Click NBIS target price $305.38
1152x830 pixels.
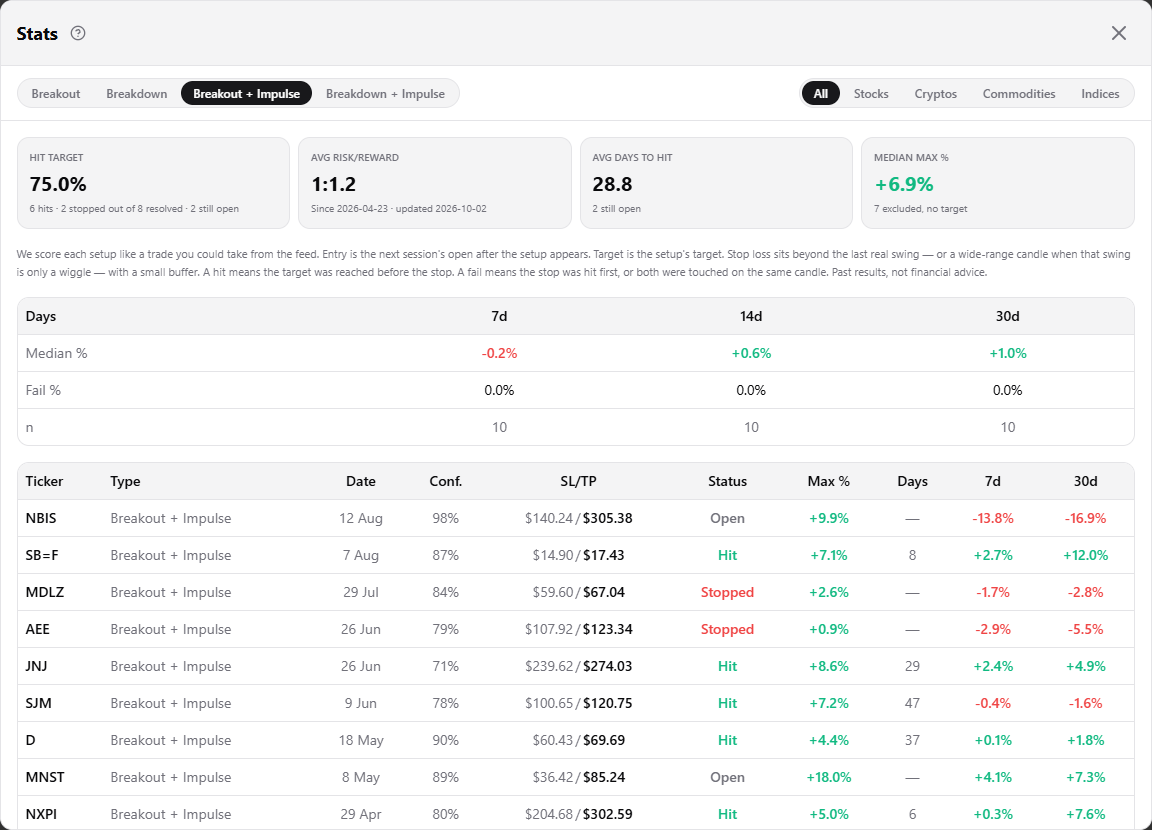click(x=608, y=518)
